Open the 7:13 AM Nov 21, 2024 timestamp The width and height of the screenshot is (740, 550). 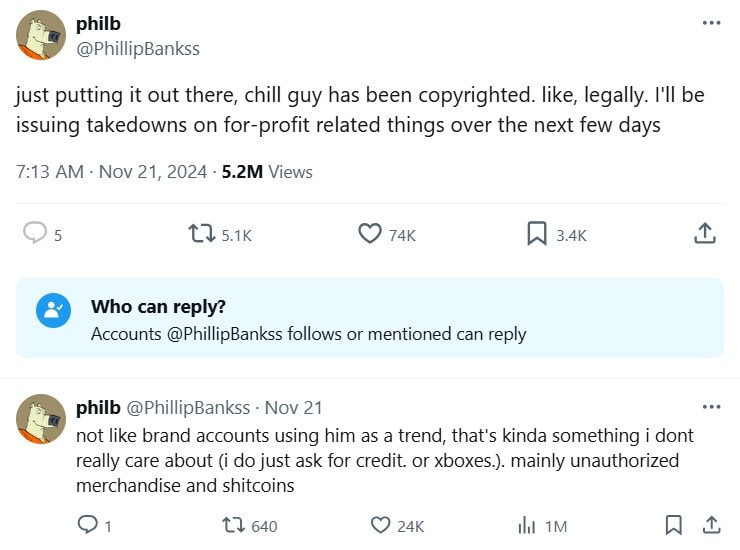[x=110, y=172]
